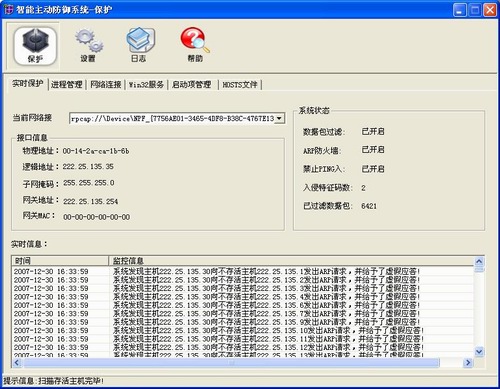Click the 监控信息 column header

(x=291, y=261)
